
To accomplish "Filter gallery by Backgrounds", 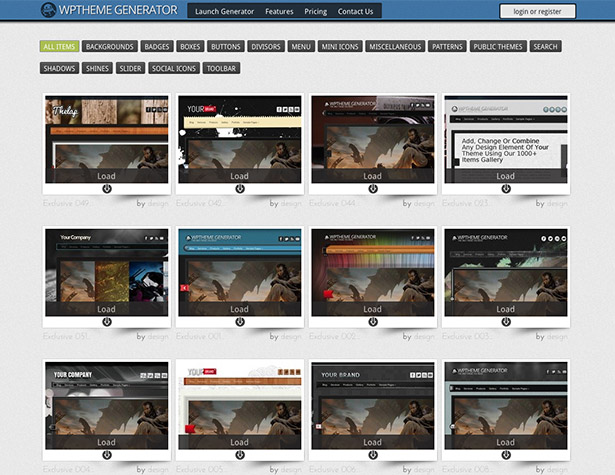I will tap(109, 46).
